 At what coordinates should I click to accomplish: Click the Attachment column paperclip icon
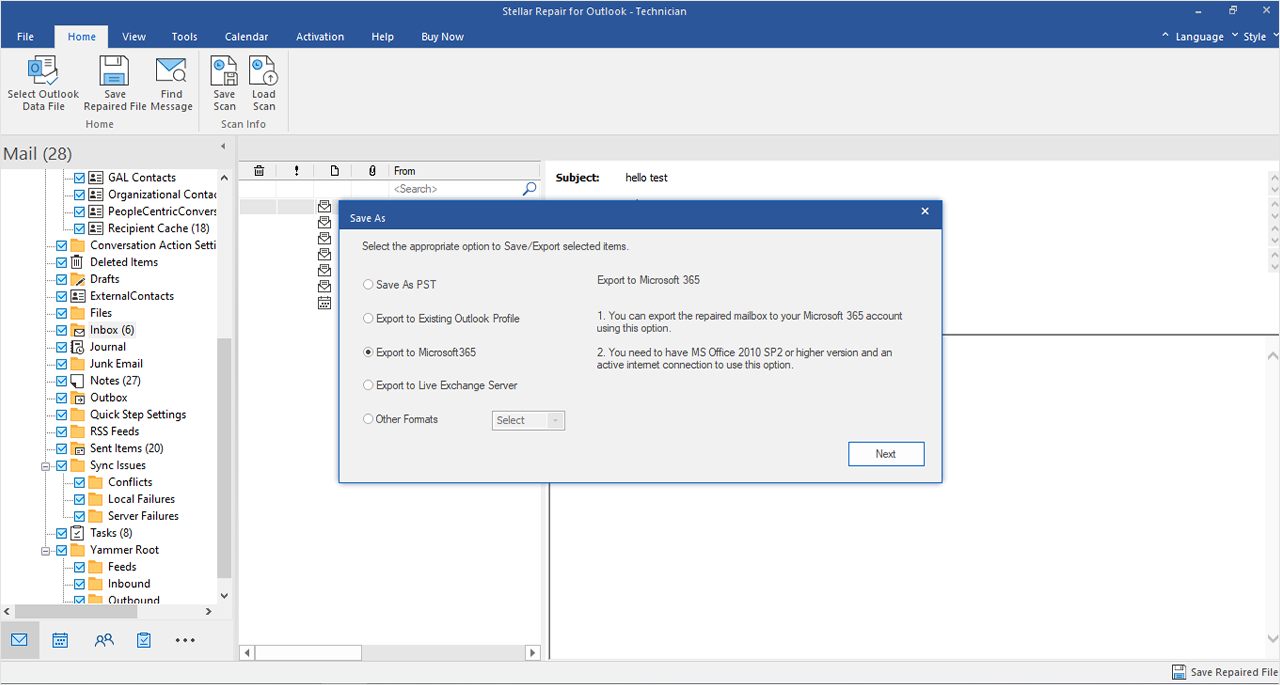[372, 171]
